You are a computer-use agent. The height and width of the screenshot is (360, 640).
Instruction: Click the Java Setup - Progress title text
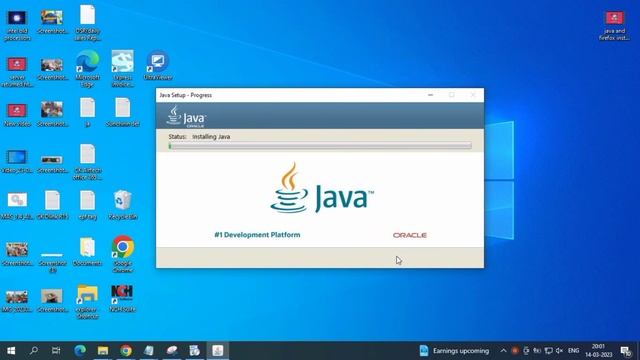click(x=186, y=95)
